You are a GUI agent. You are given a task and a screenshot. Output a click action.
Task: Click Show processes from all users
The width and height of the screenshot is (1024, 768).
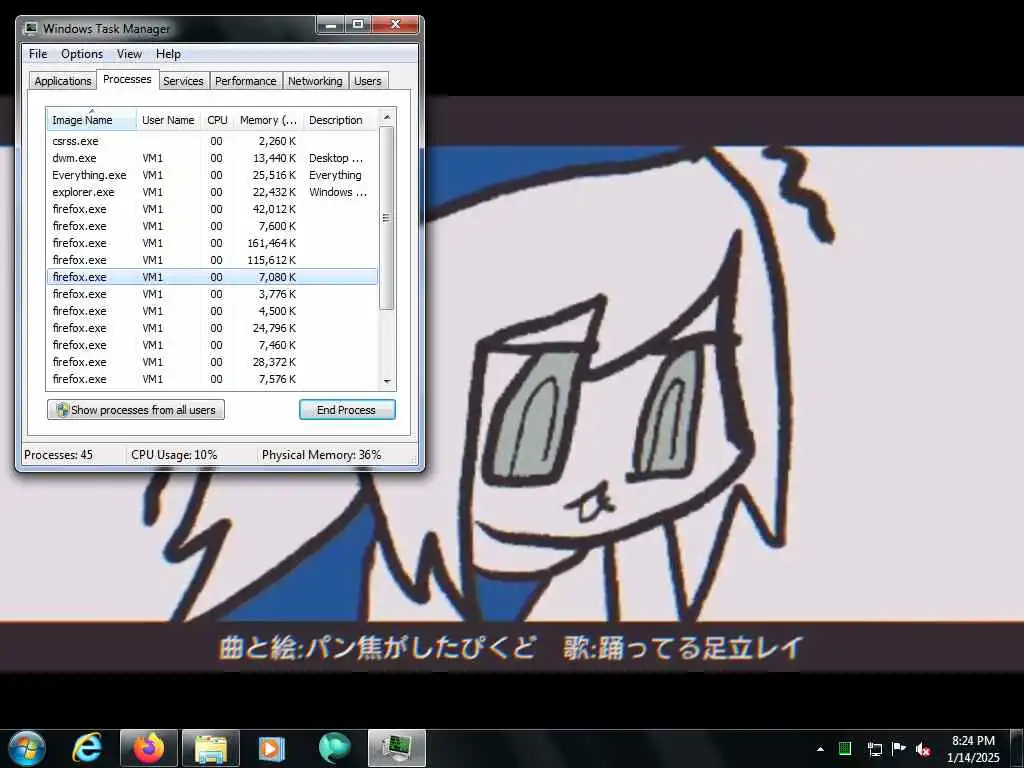click(x=136, y=410)
